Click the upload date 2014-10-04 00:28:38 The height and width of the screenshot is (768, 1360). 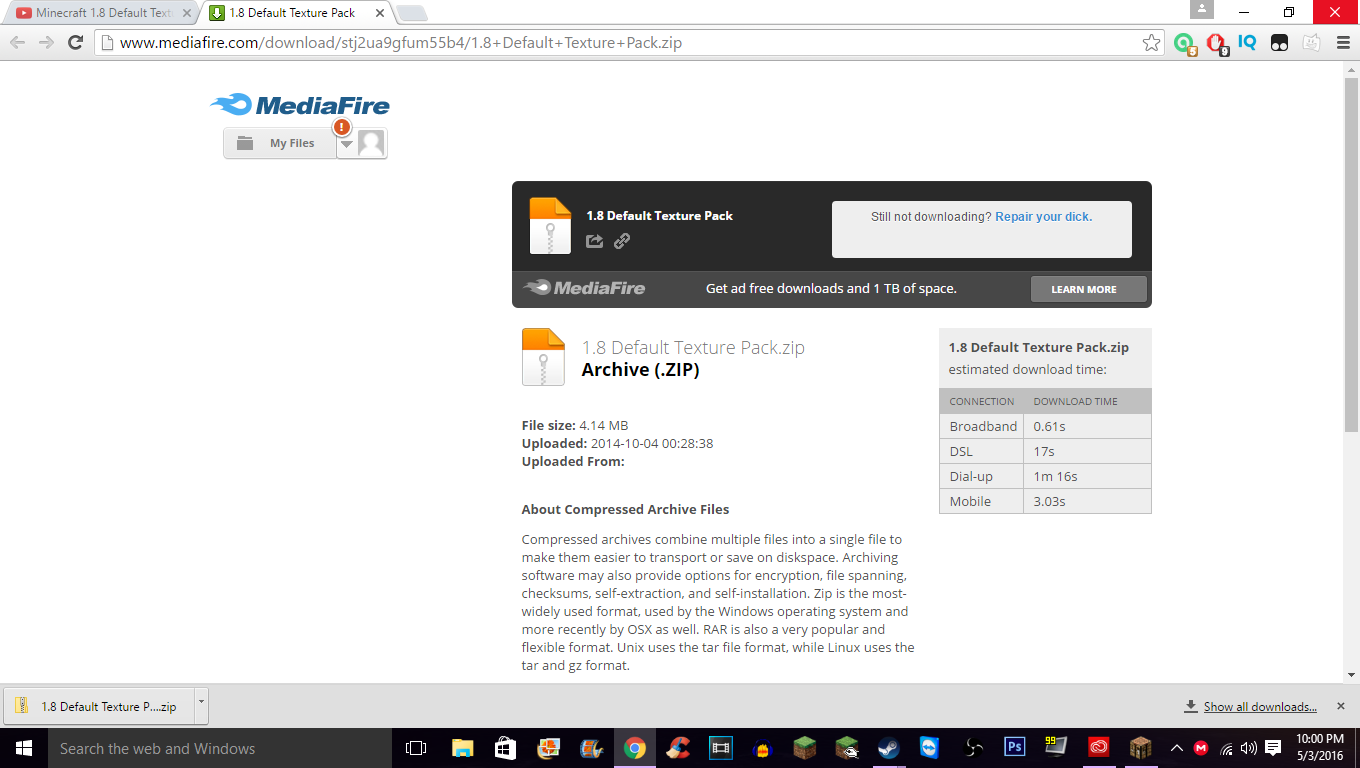tap(652, 443)
